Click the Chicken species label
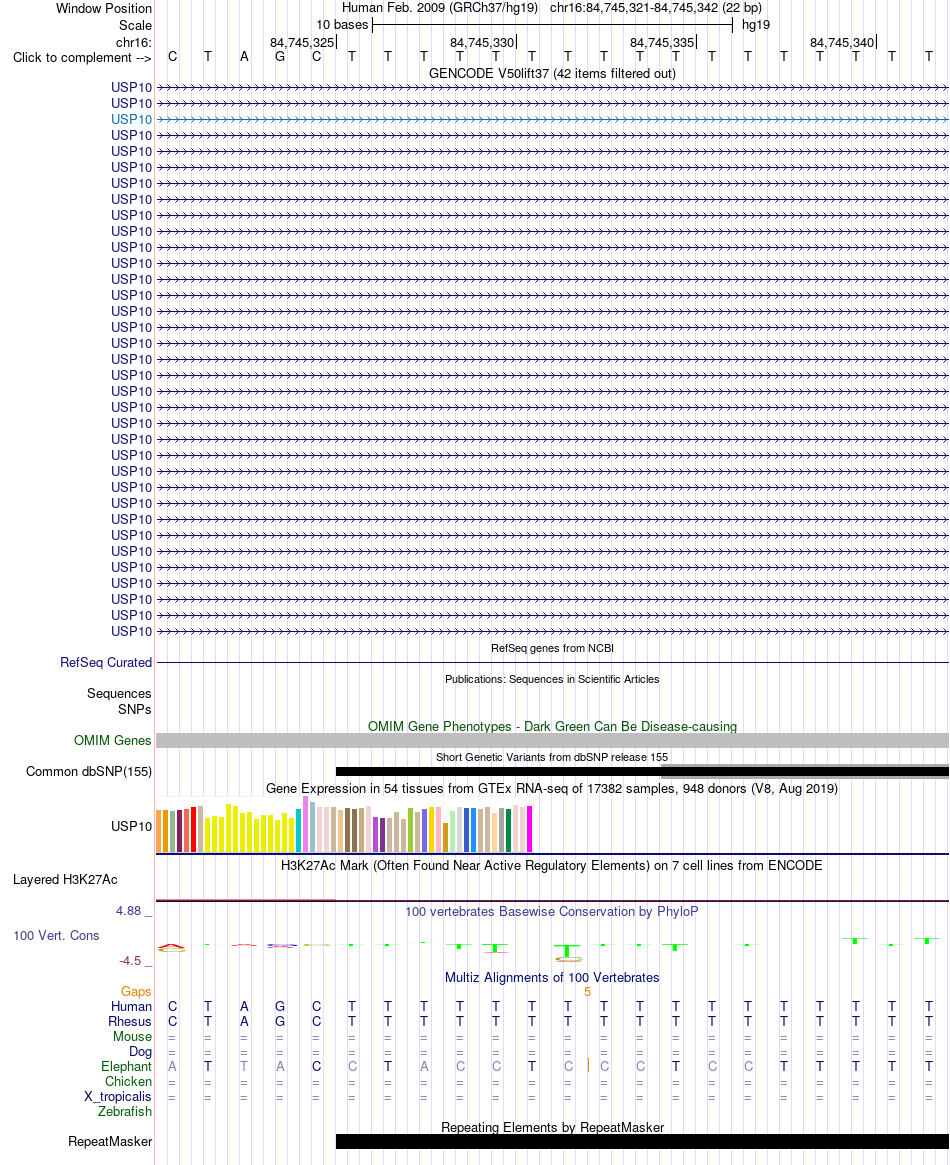 coord(128,1082)
